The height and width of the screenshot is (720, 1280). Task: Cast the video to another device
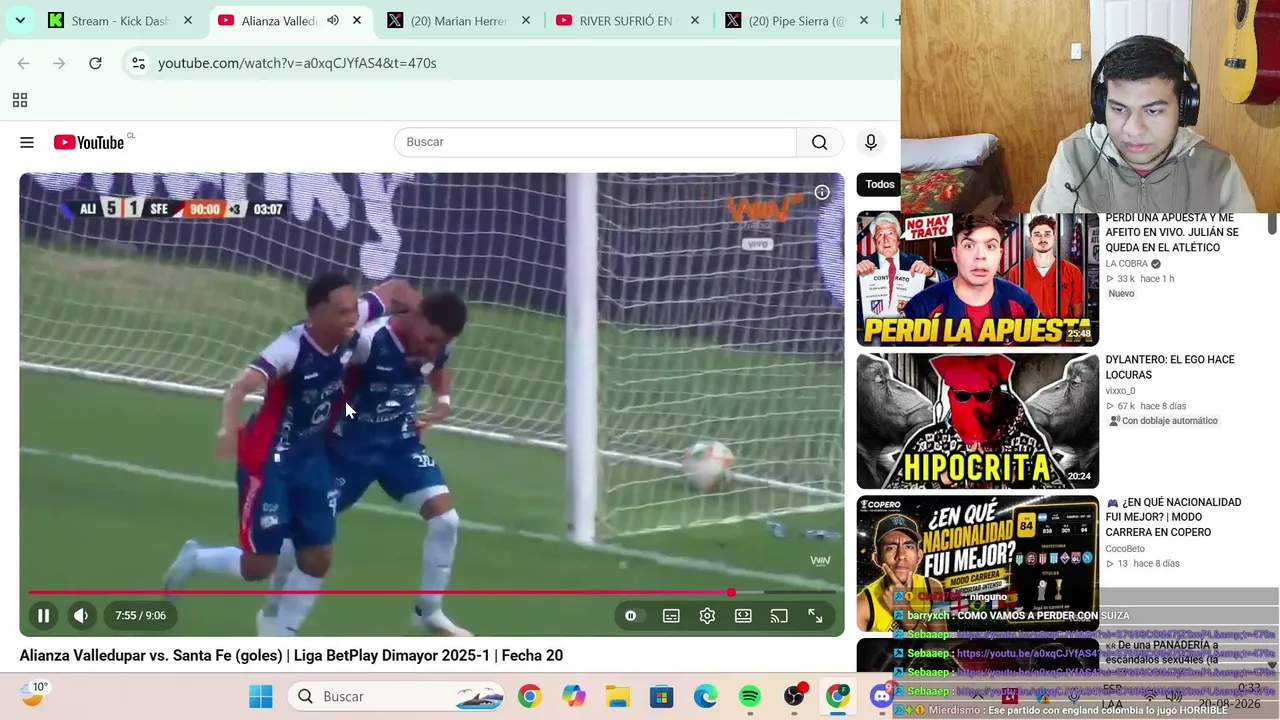[x=779, y=616]
